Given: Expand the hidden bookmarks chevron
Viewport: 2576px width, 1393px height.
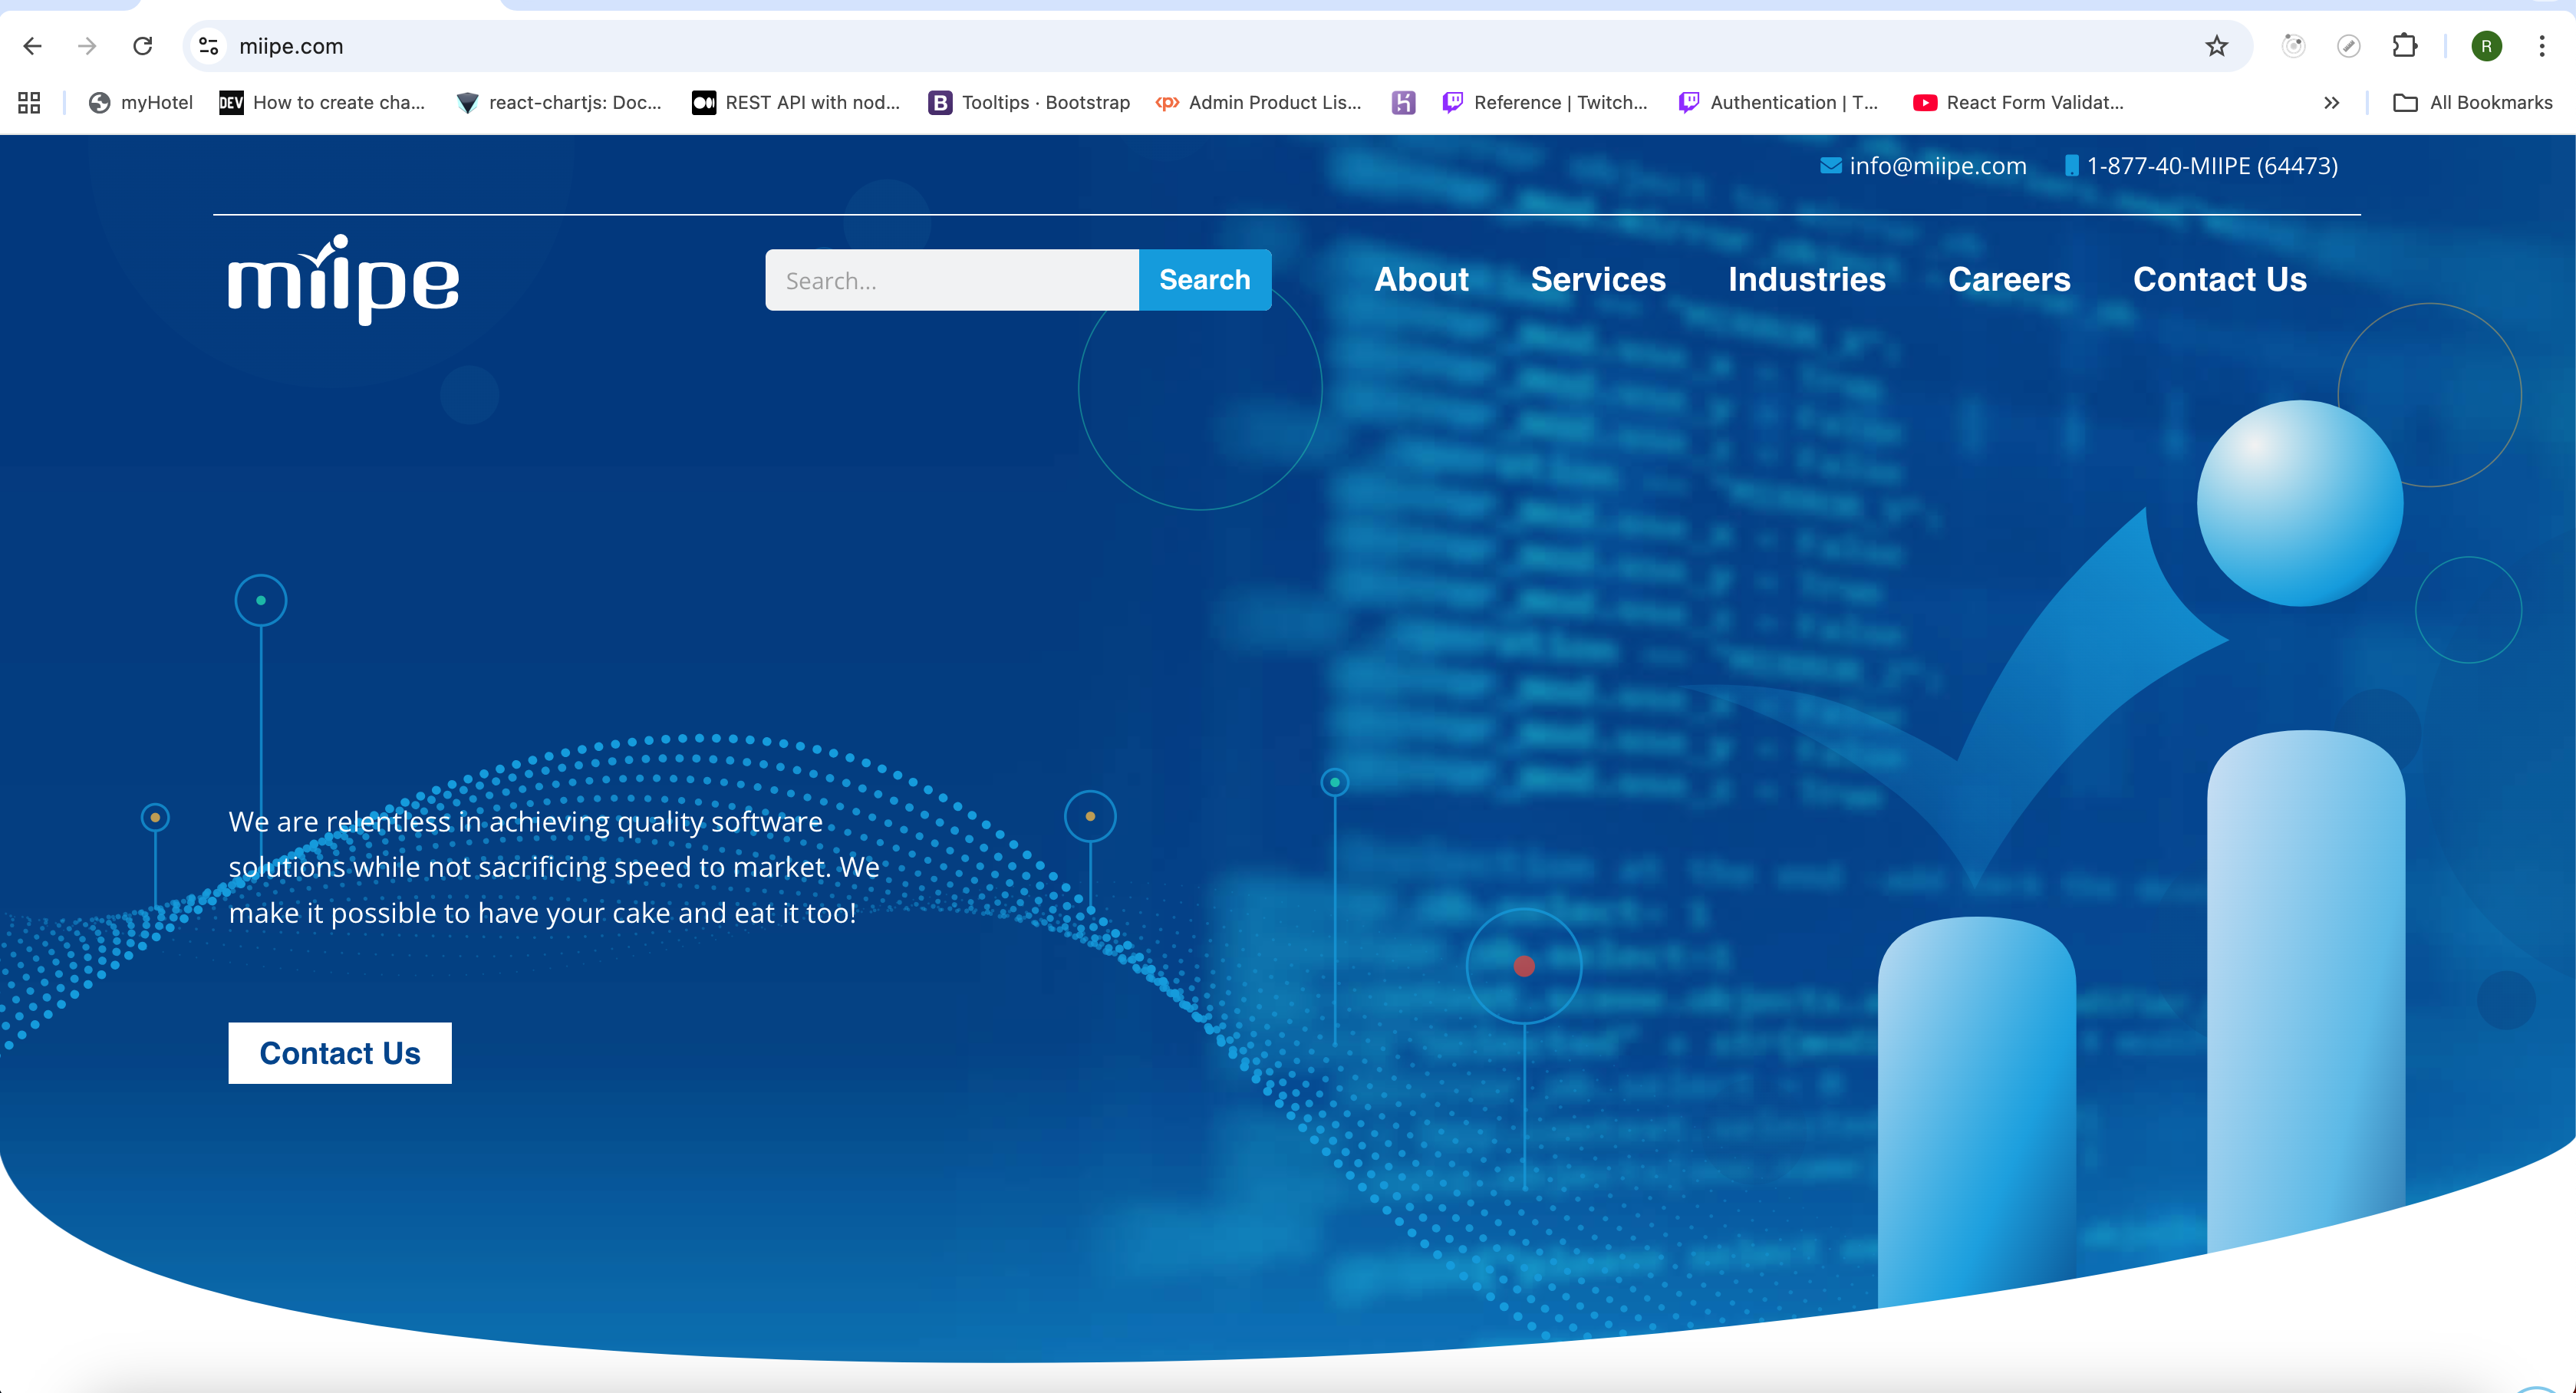Looking at the screenshot, I should click(x=2331, y=102).
